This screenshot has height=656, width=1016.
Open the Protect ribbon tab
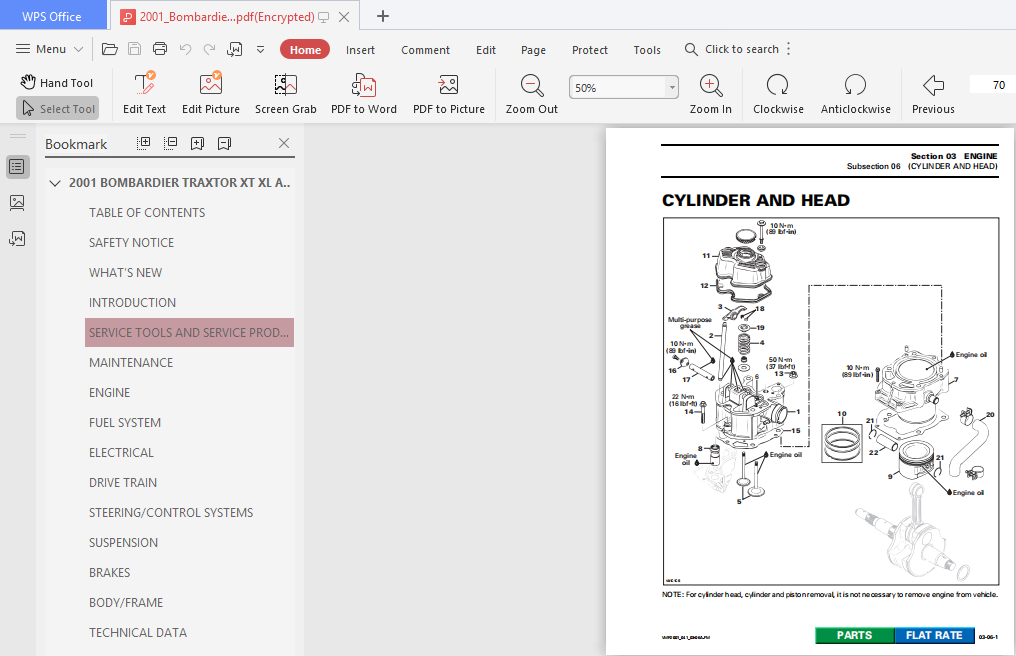coord(590,50)
